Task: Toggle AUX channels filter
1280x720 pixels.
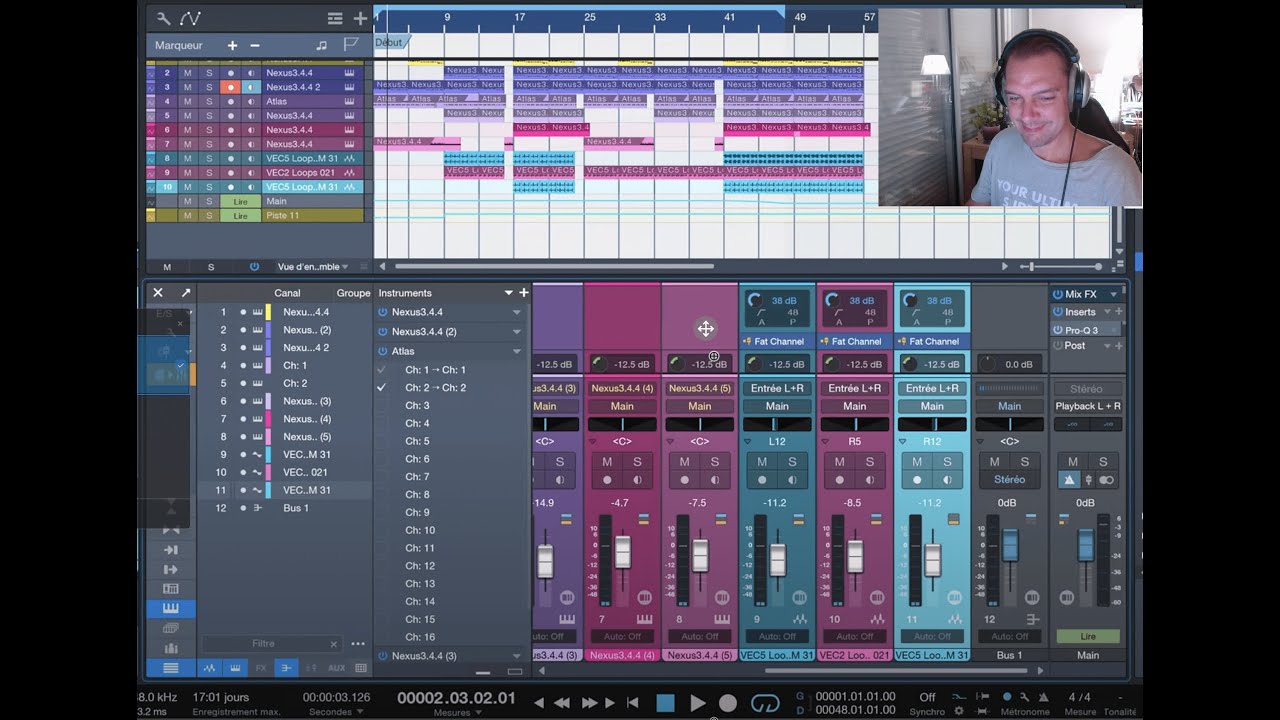Action: [336, 667]
